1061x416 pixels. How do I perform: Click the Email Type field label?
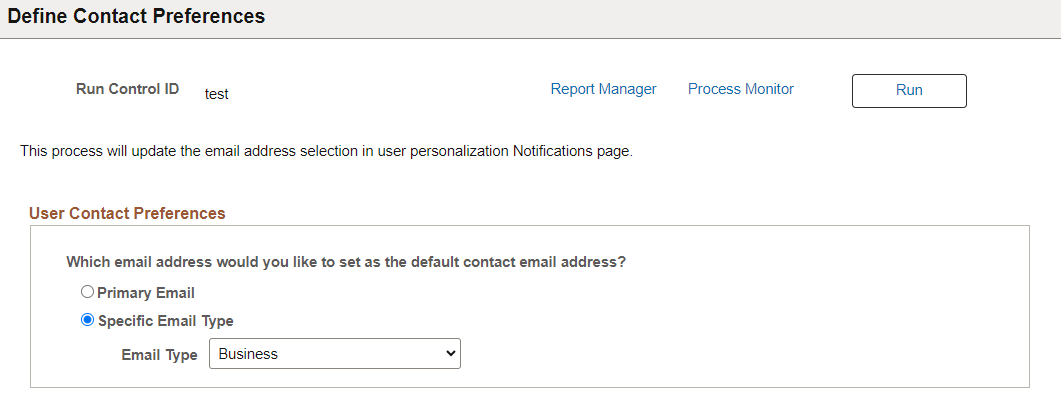159,355
